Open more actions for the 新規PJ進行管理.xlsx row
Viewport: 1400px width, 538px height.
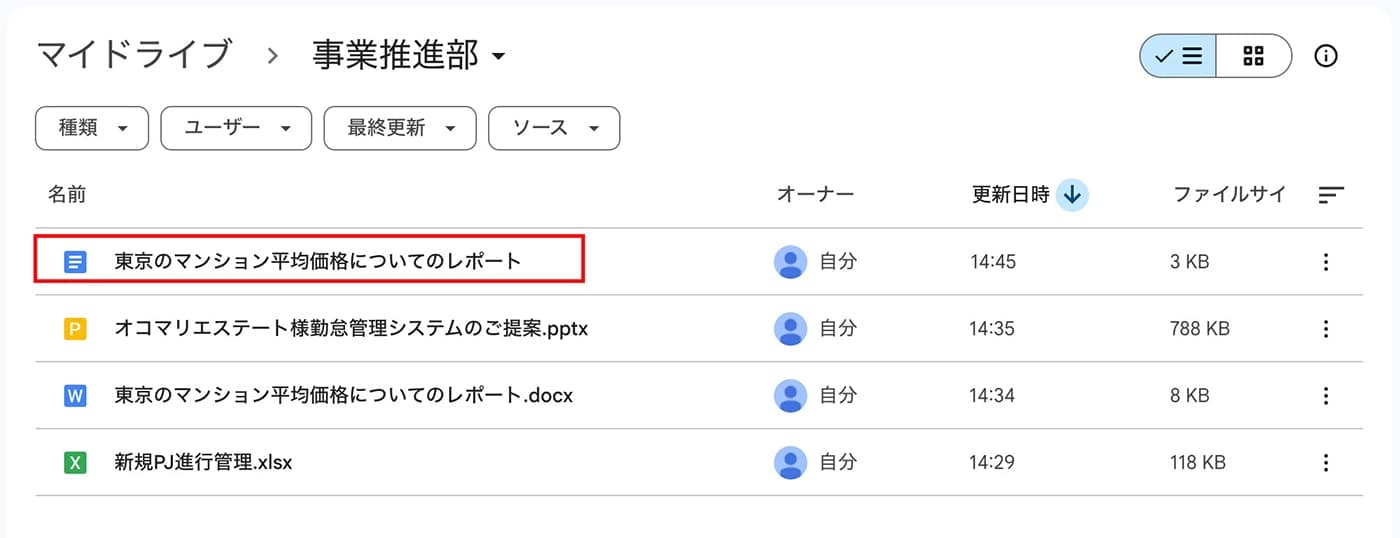[1326, 462]
